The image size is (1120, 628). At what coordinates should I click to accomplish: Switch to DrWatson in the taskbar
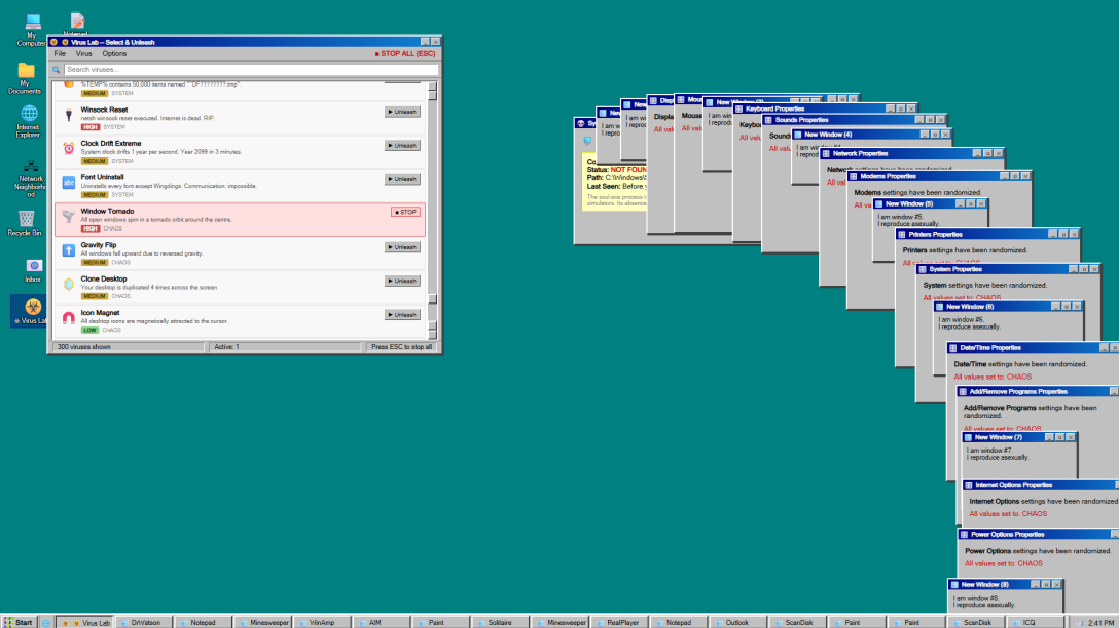[144, 623]
